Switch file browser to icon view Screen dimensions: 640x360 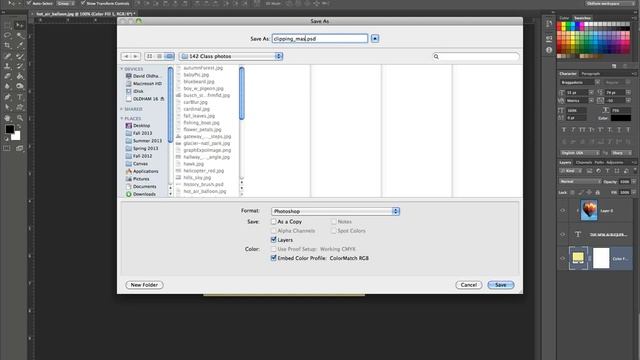coord(149,56)
